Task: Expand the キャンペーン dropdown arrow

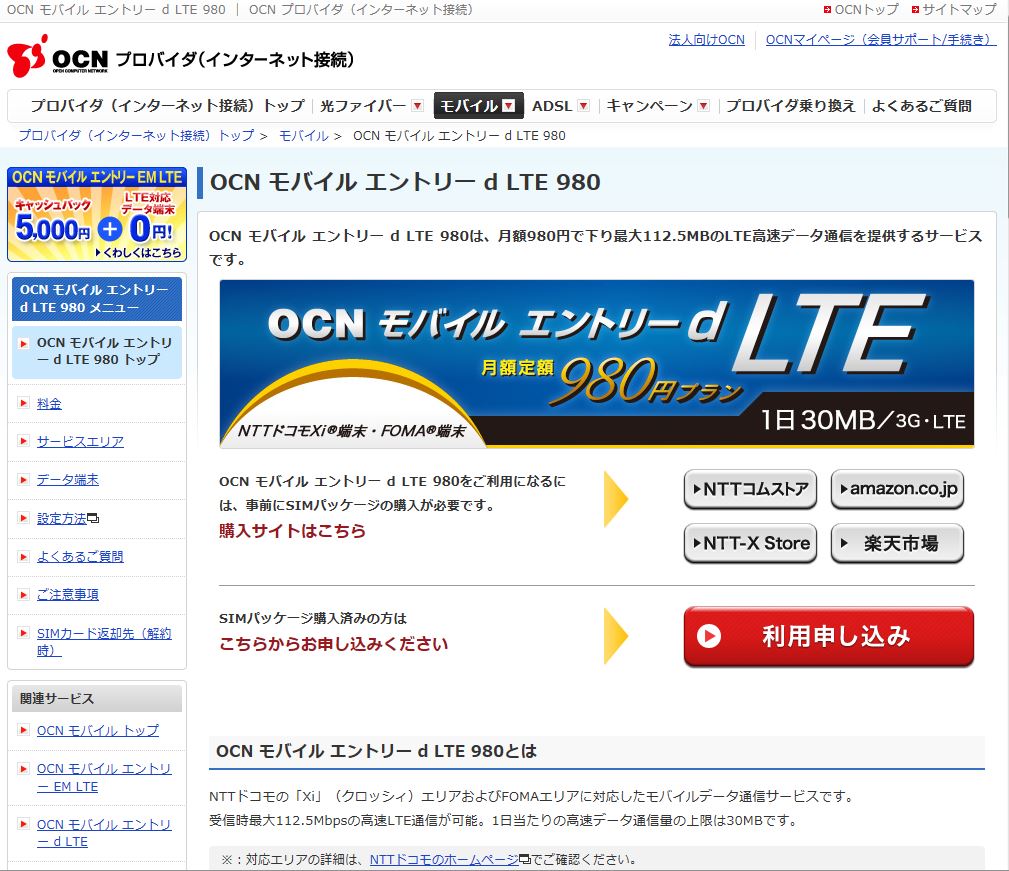Action: [x=703, y=105]
